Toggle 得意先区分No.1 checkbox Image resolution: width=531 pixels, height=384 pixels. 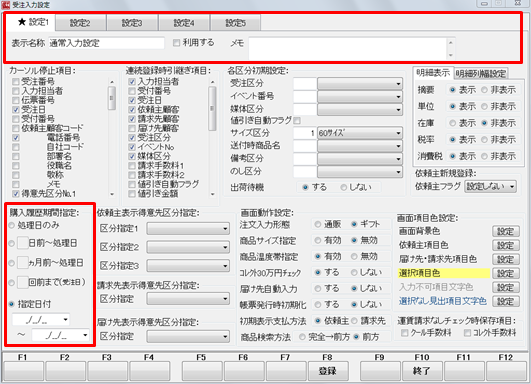point(16,194)
